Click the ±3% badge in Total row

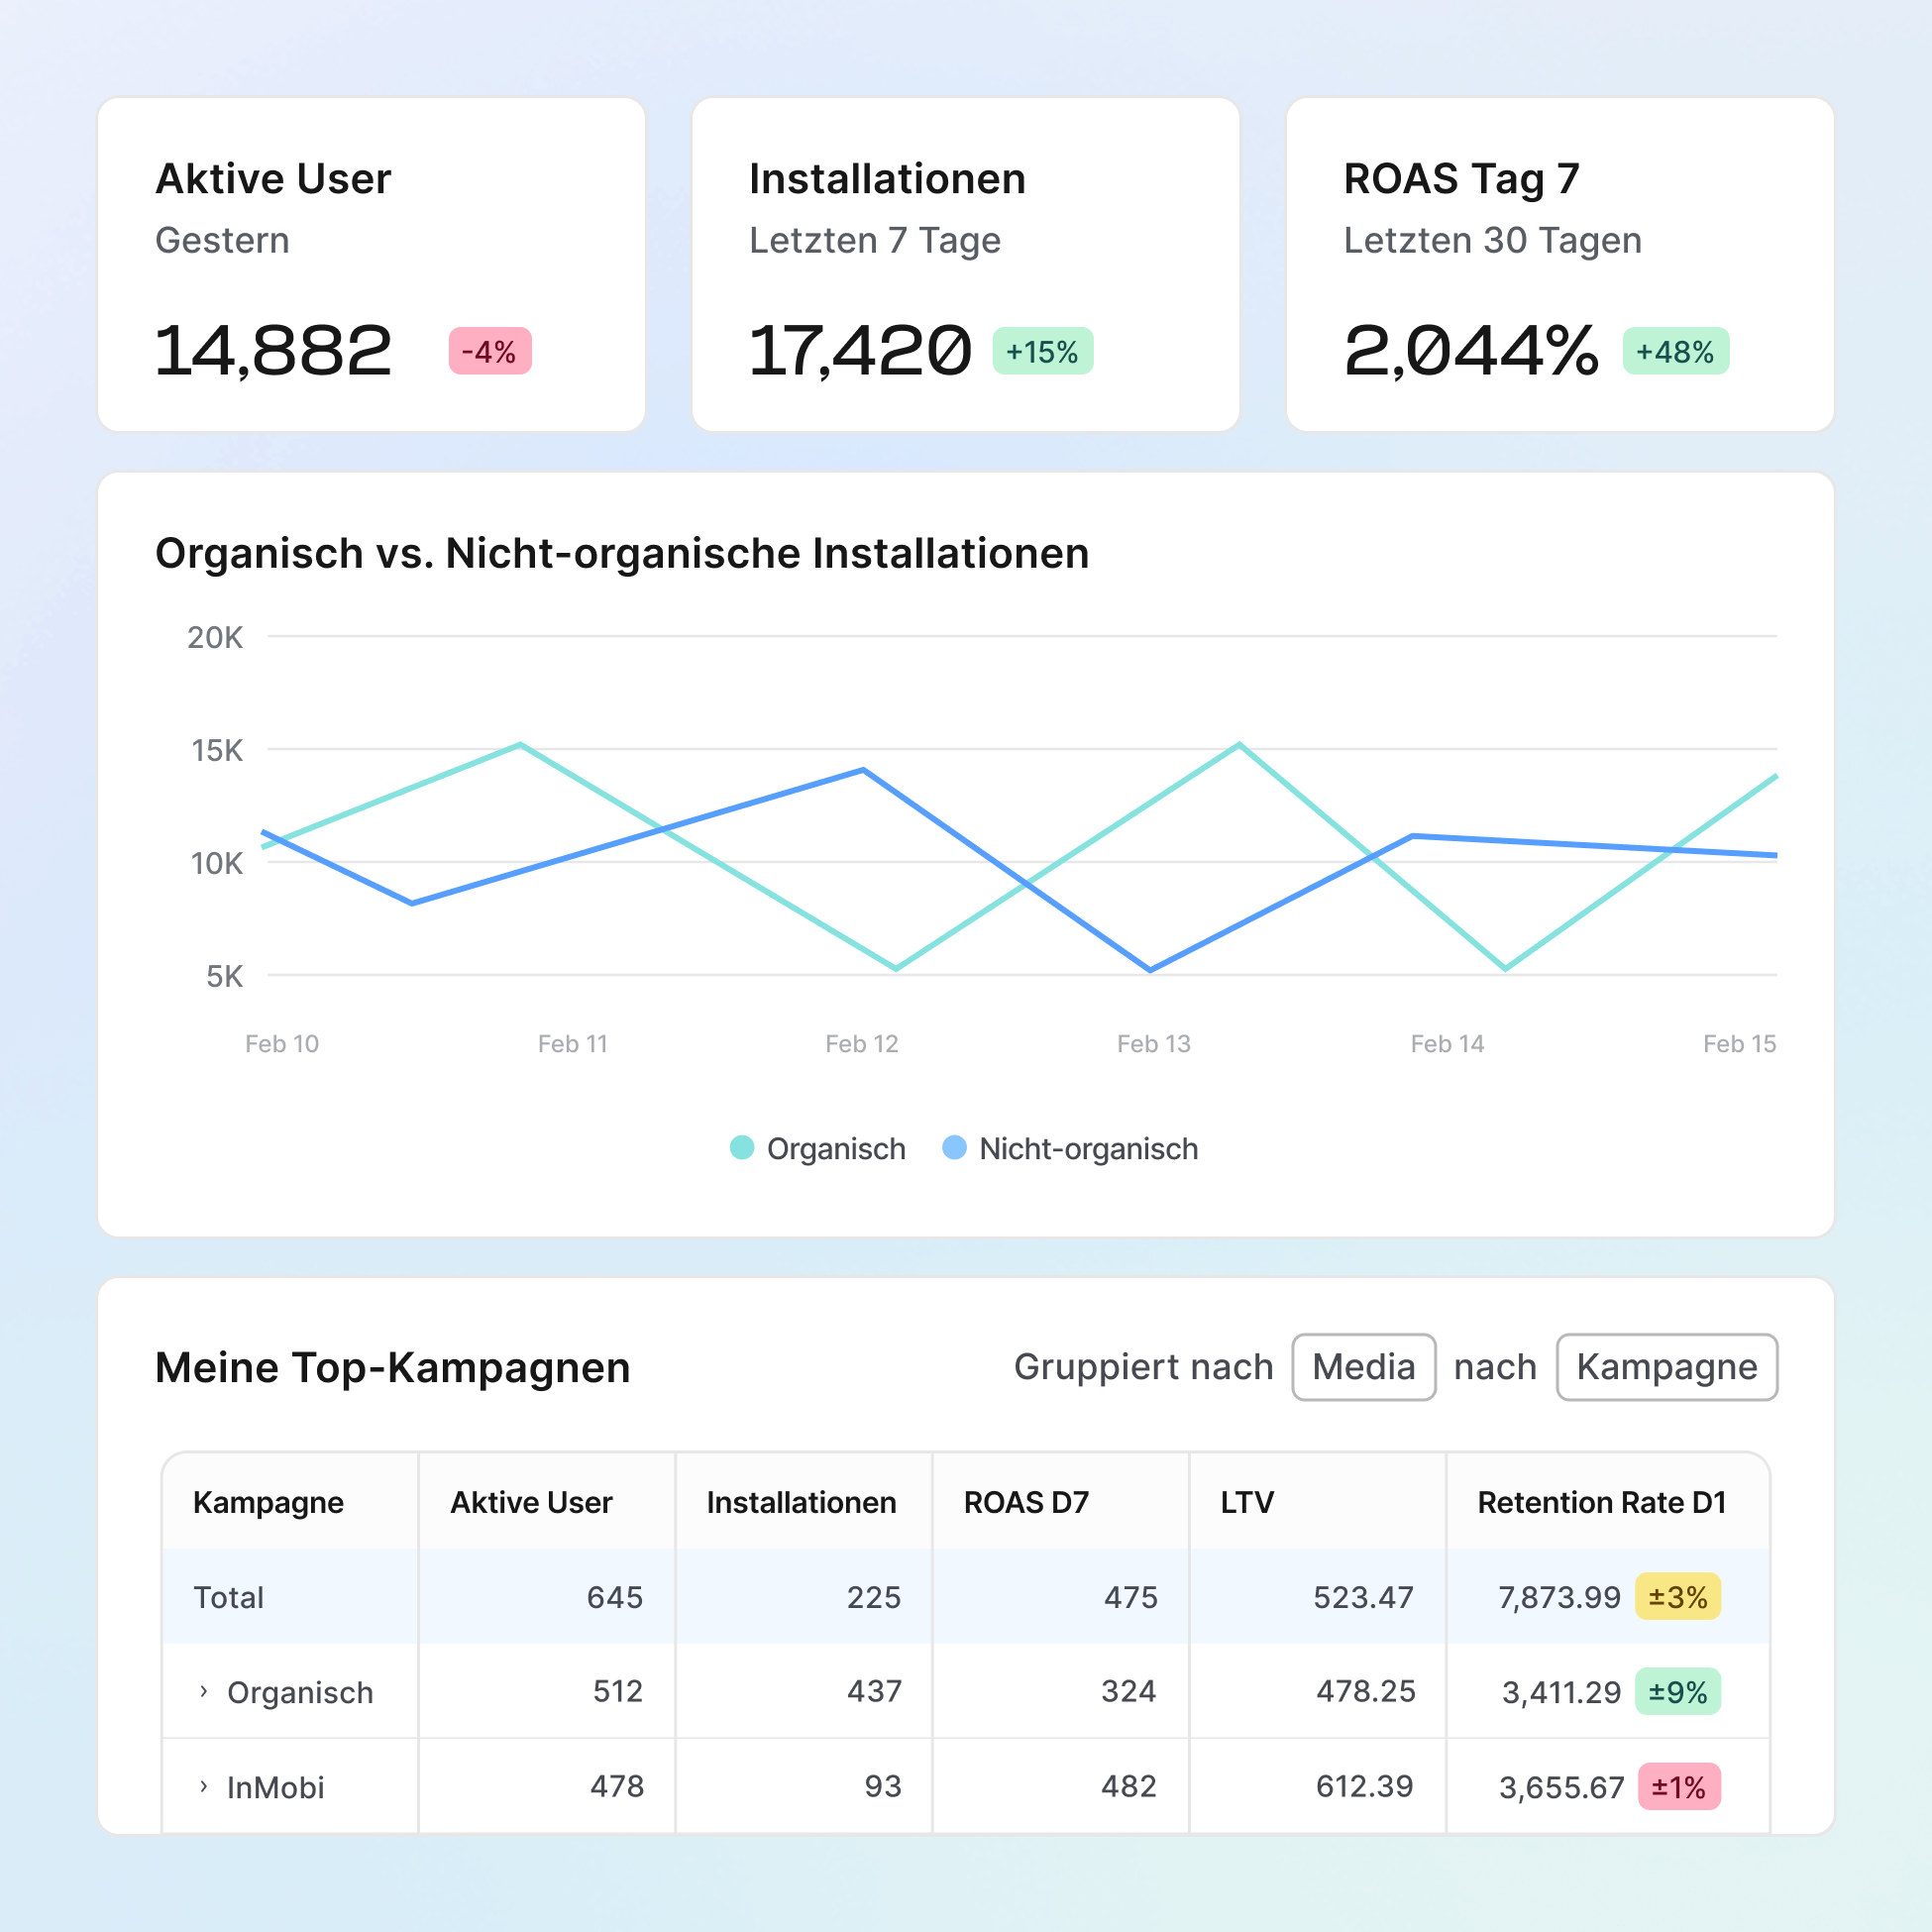1677,1597
